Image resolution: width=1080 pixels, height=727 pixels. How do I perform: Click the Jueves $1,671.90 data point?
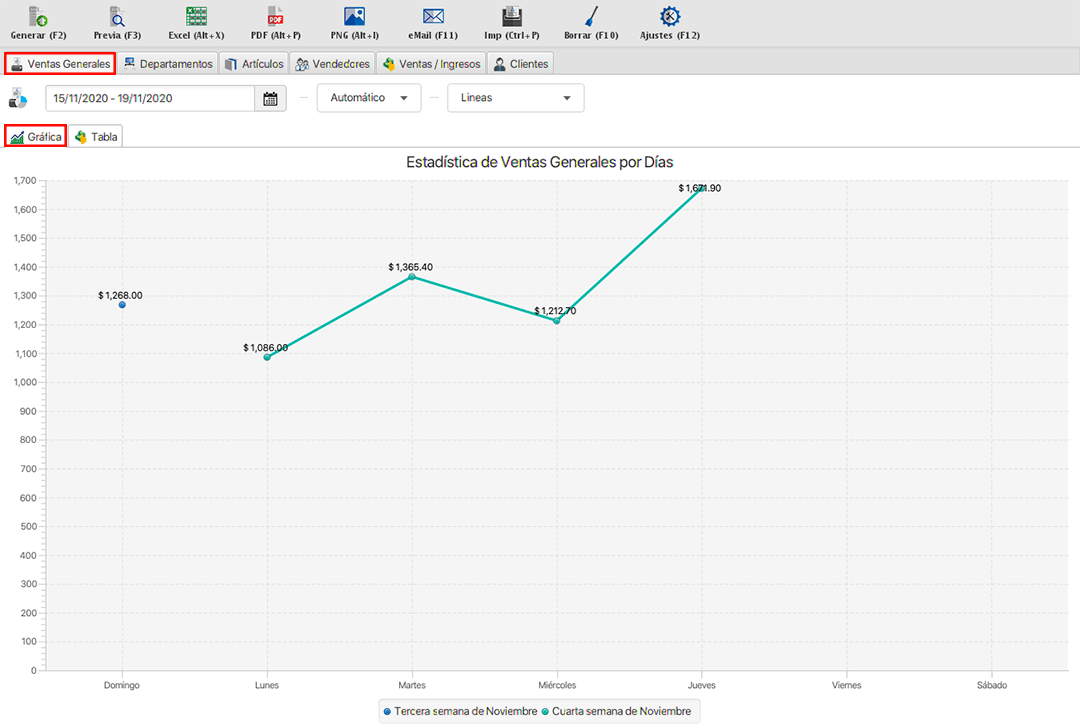[702, 189]
